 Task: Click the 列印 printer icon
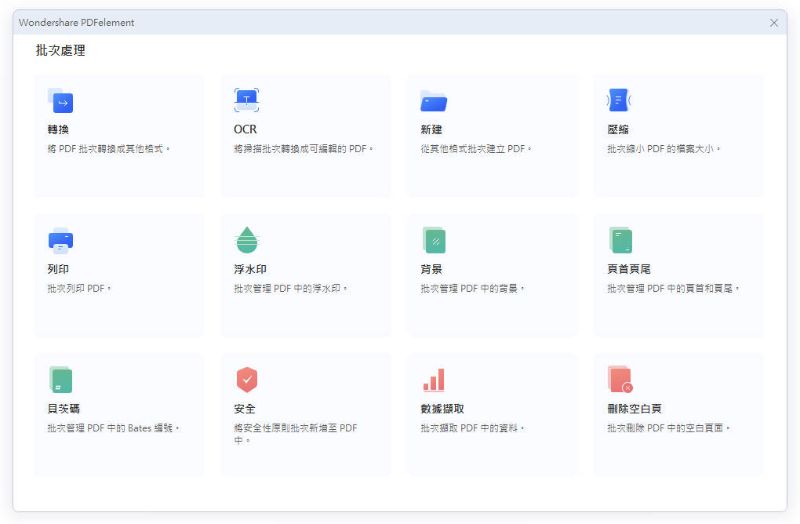pyautogui.click(x=60, y=240)
